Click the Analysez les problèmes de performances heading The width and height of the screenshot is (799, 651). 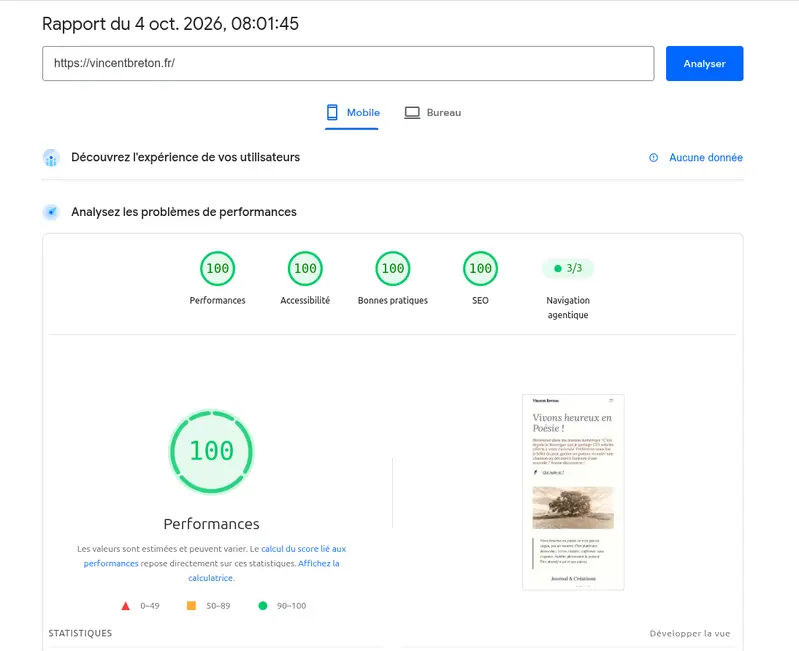184,212
